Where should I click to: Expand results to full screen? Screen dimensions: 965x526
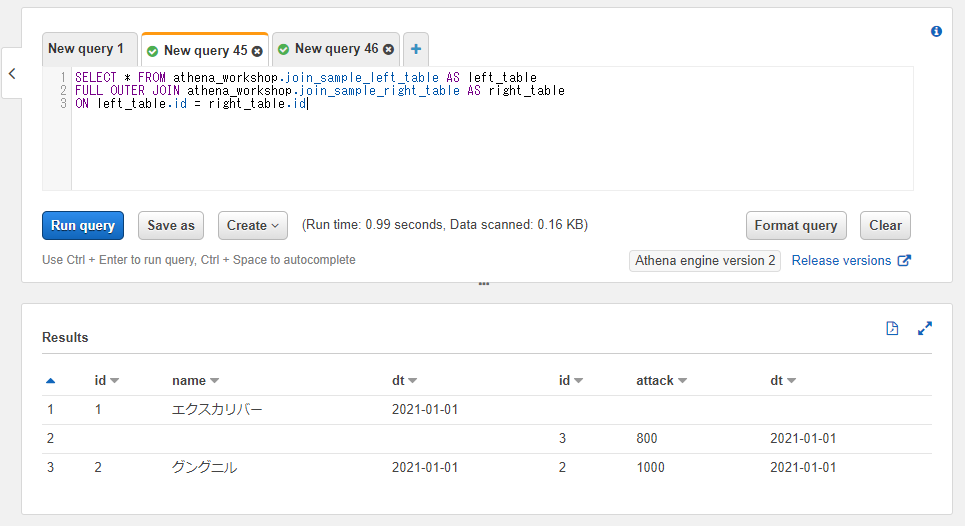[925, 328]
